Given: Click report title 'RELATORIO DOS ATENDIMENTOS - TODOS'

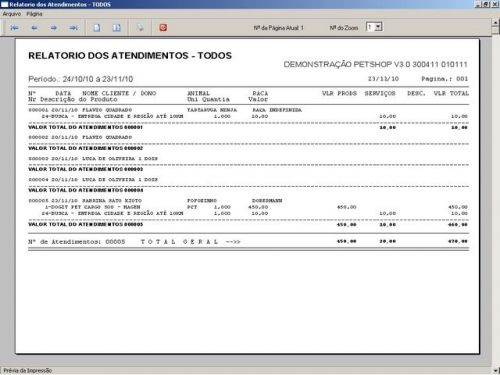Looking at the screenshot, I should (x=130, y=56).
